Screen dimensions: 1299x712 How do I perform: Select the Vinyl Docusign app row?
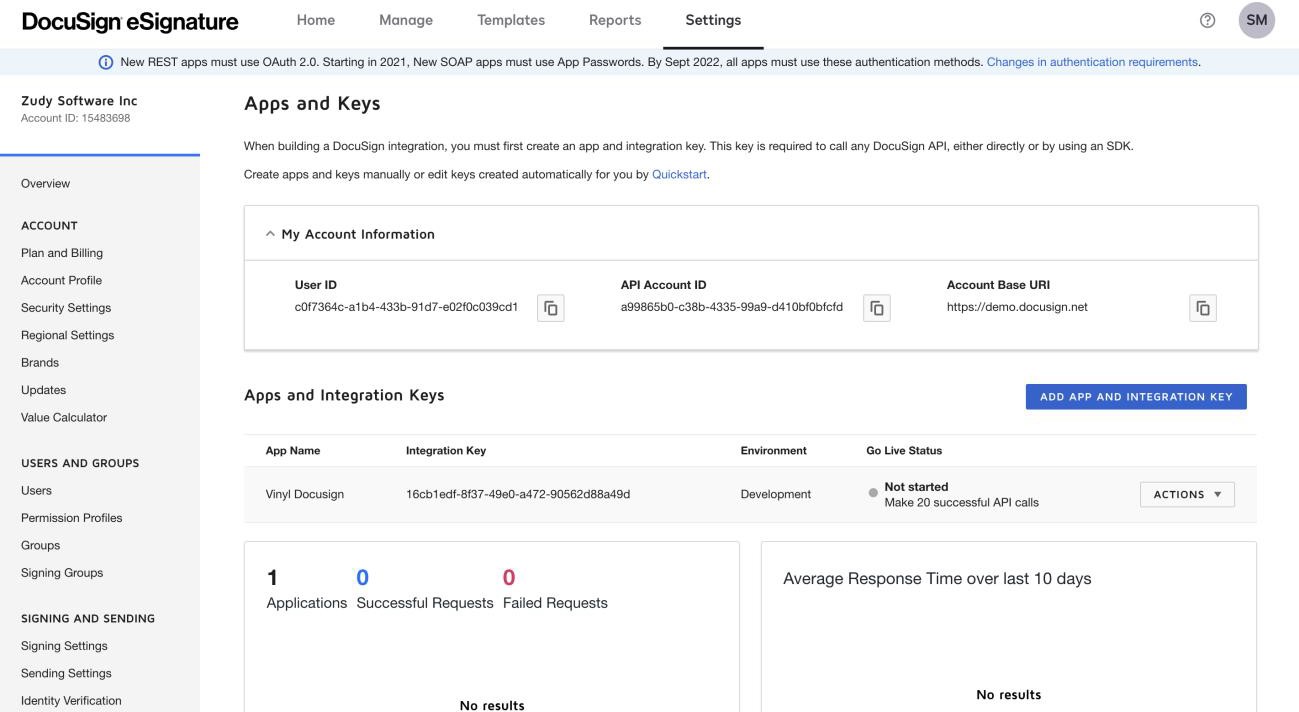click(305, 494)
